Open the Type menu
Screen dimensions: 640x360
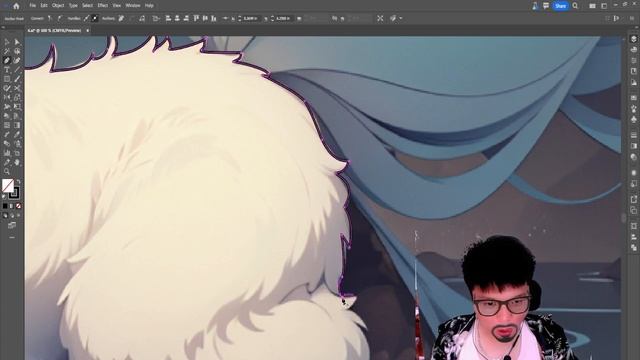click(73, 6)
